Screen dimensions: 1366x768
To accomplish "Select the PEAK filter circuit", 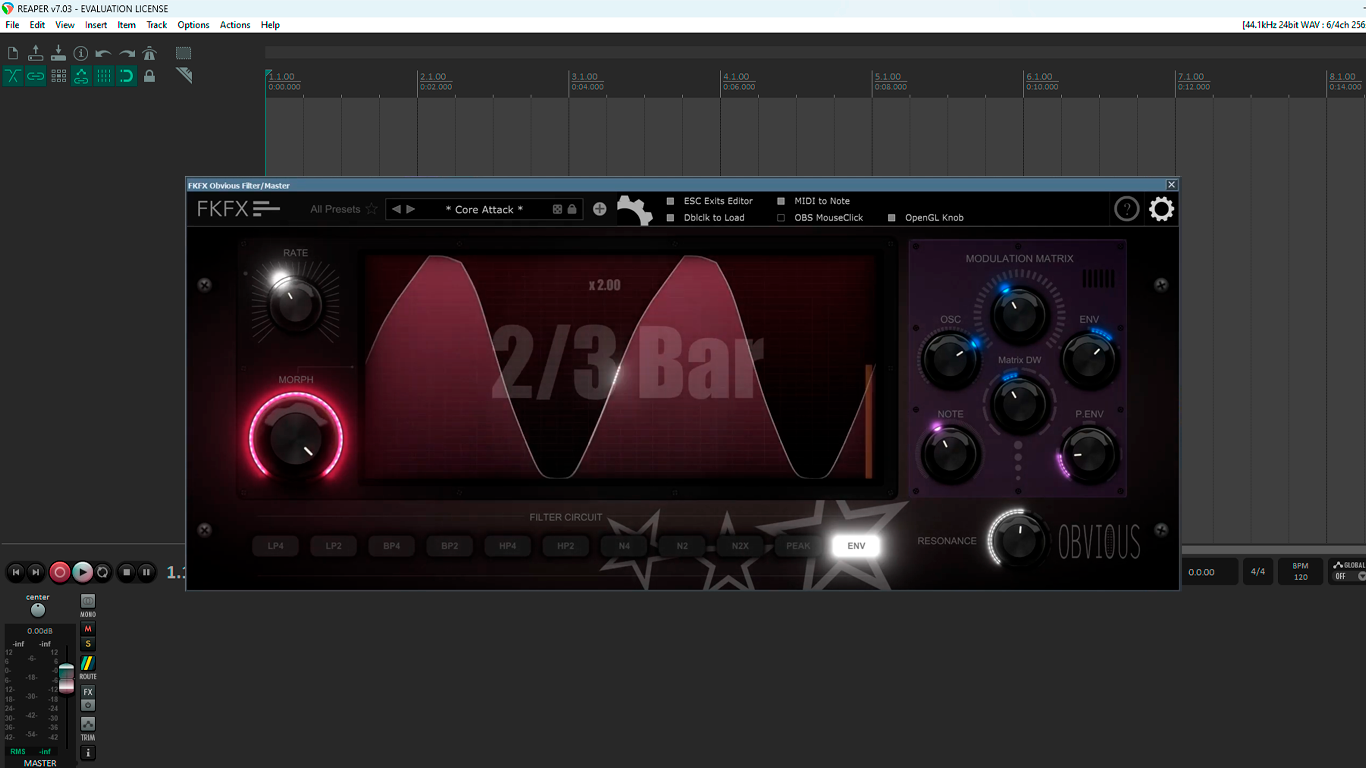I will (798, 546).
